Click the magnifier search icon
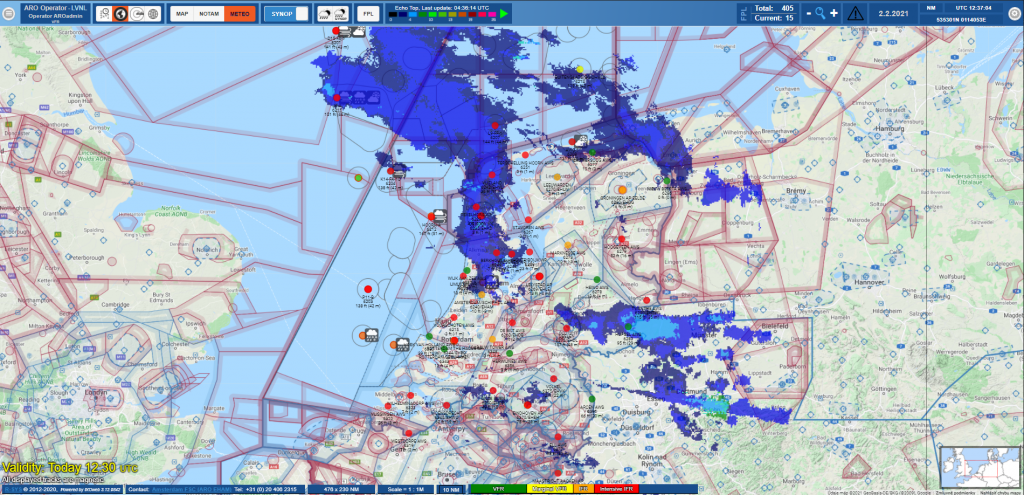Image resolution: width=1024 pixels, height=495 pixels. [x=821, y=14]
